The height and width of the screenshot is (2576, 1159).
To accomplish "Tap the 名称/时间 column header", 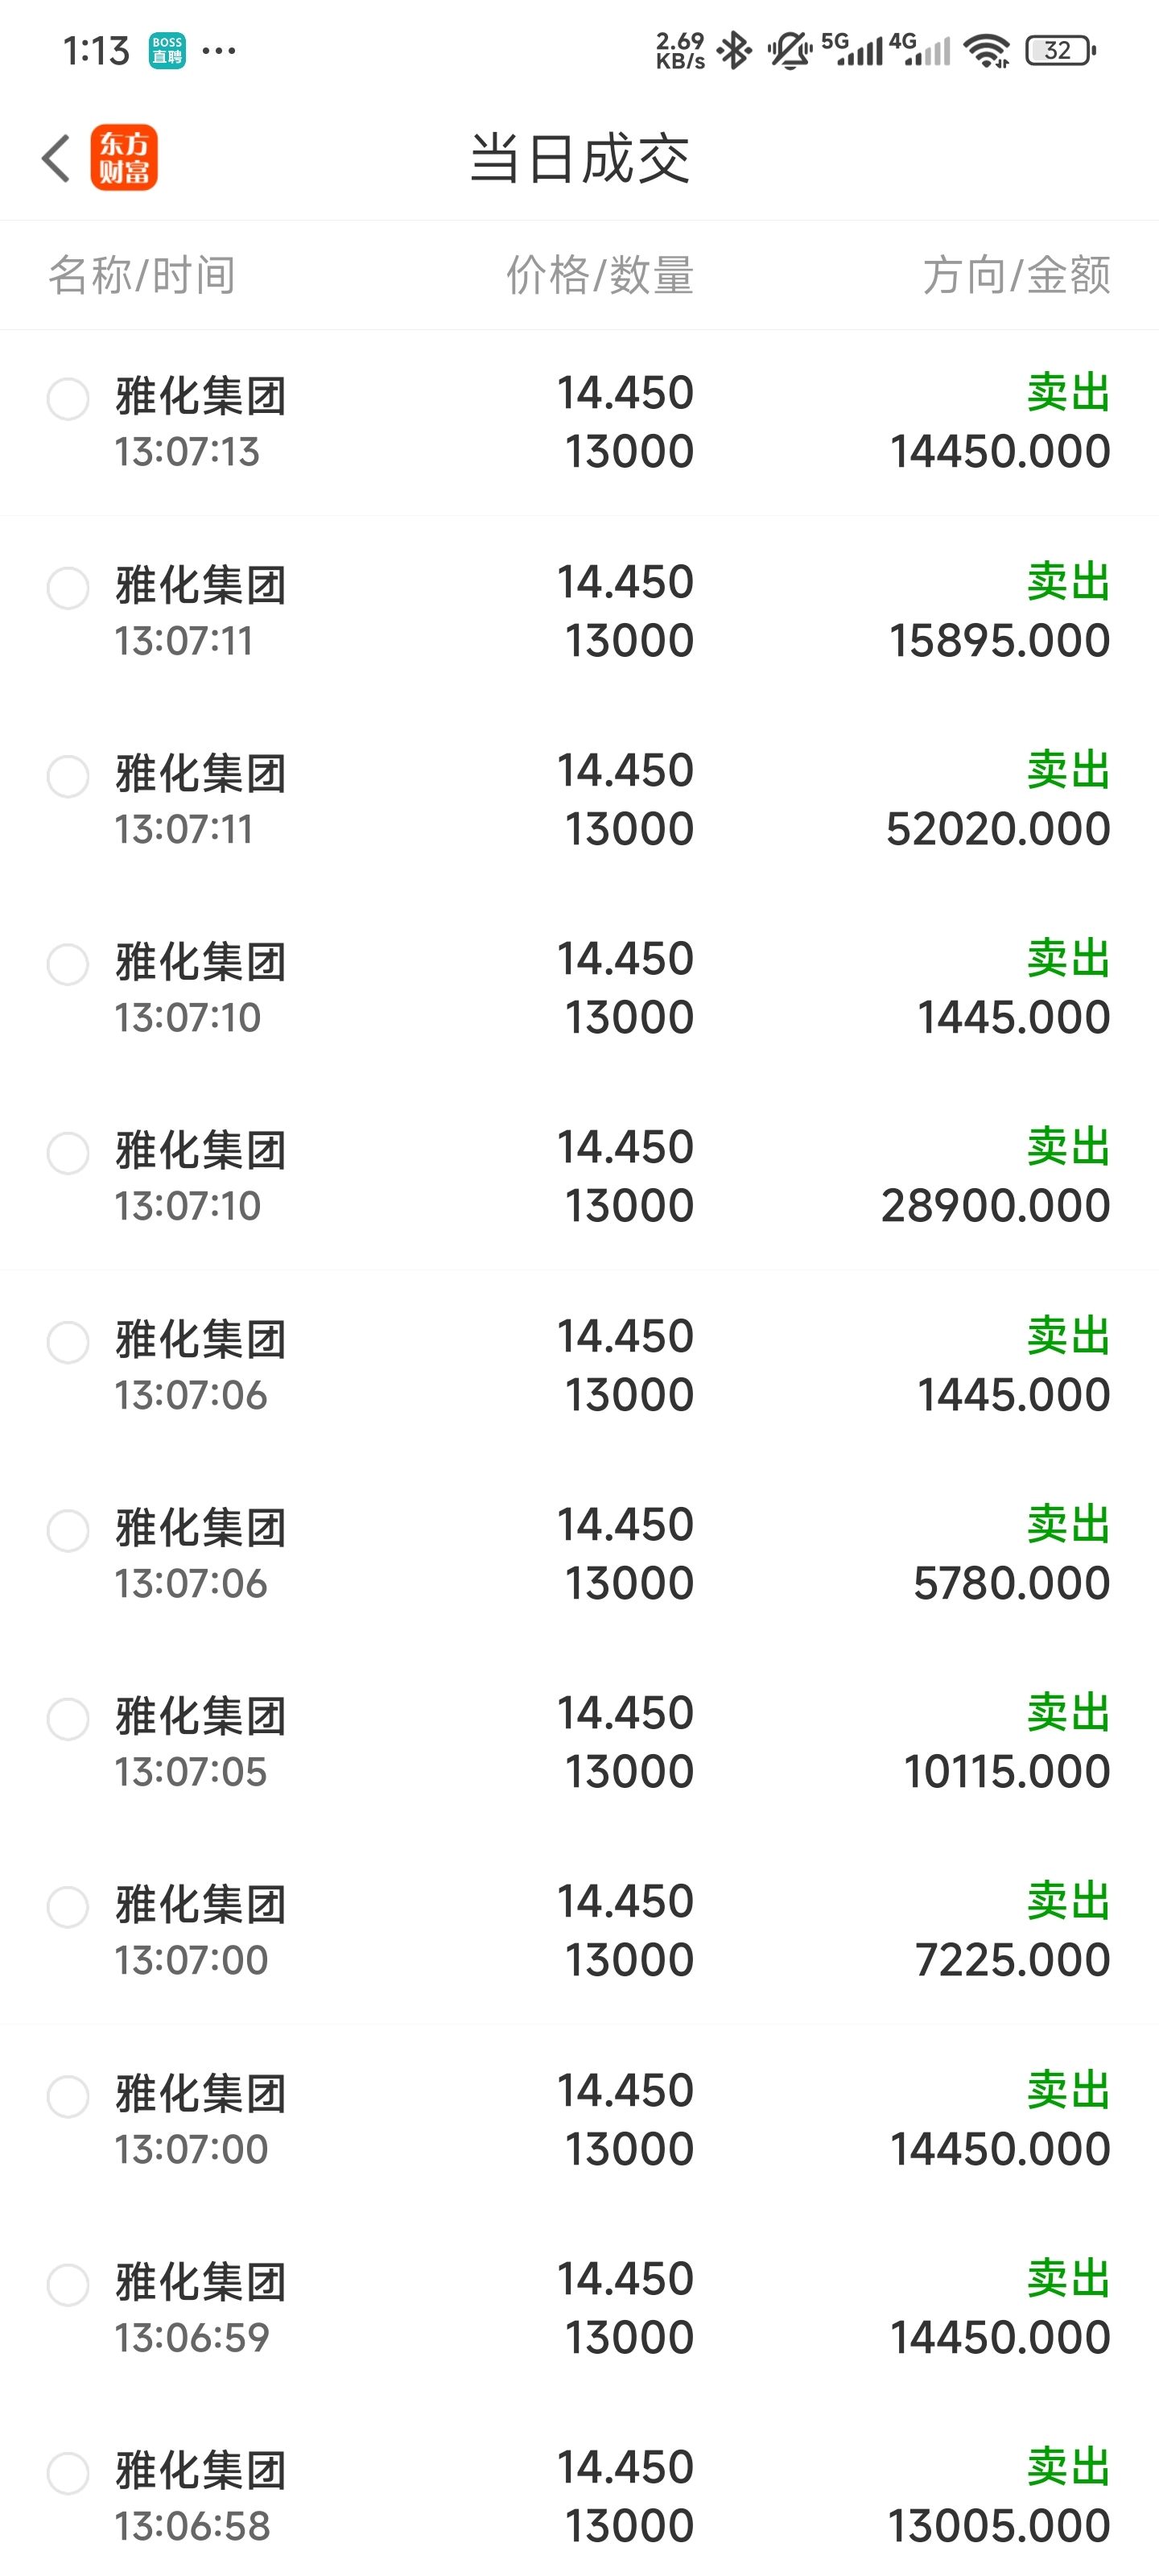I will tap(142, 275).
